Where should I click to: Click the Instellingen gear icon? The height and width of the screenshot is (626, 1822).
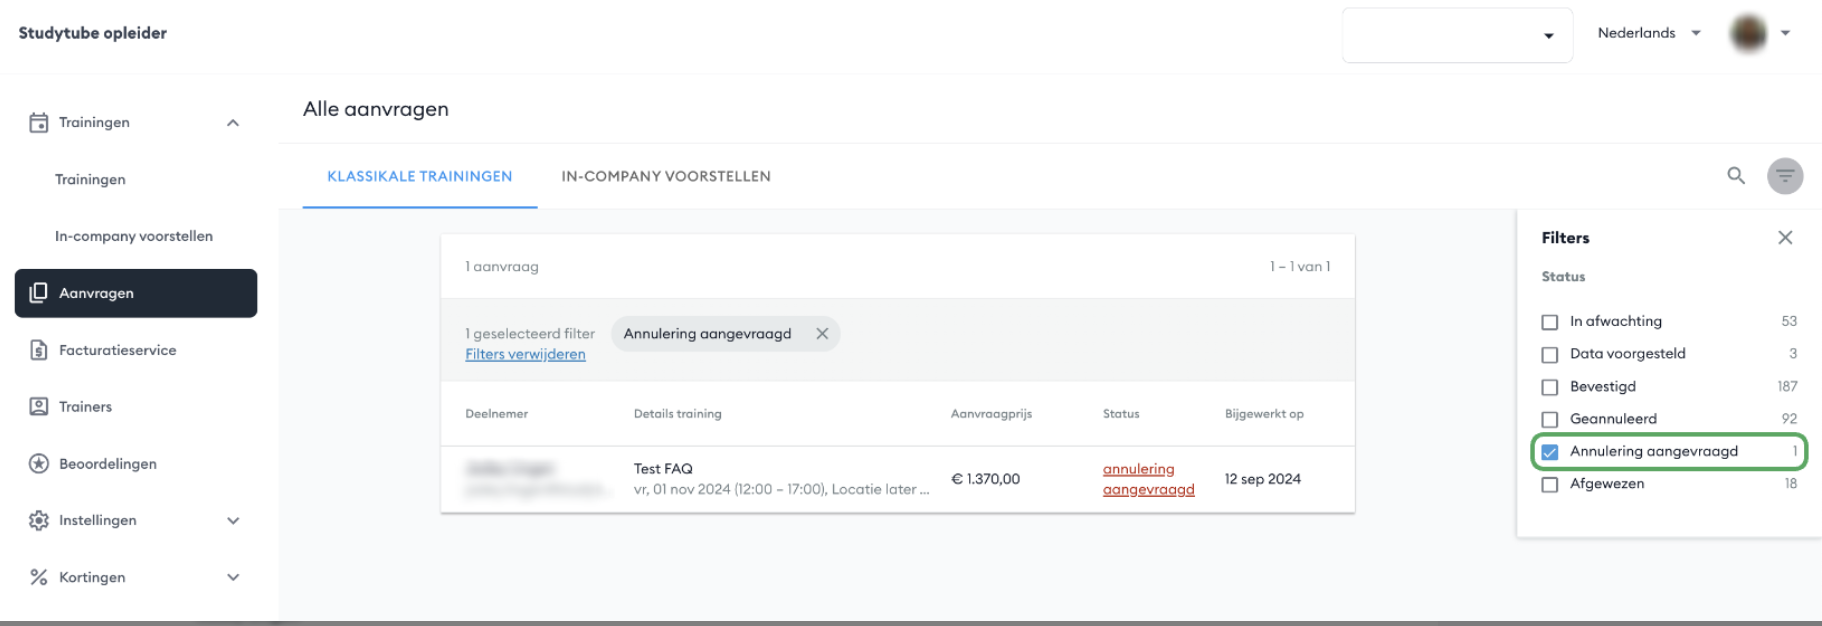pos(39,520)
